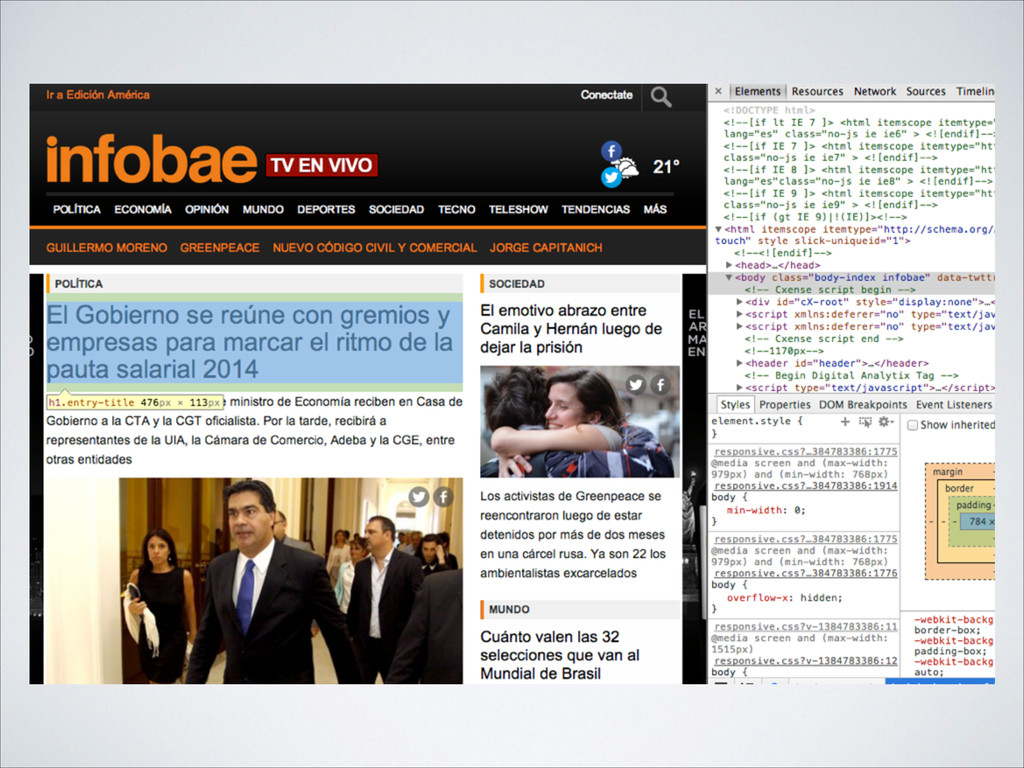Enable the Show inherited checkbox

(x=913, y=425)
